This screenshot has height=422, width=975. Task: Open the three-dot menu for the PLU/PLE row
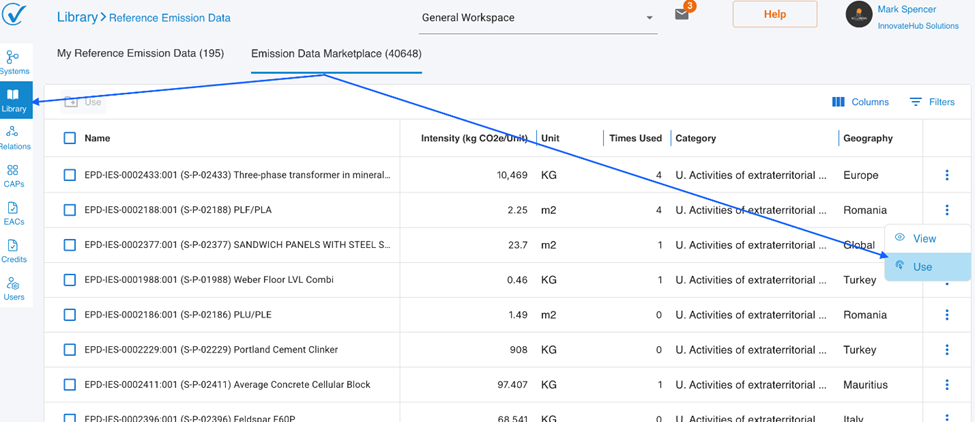pos(946,315)
